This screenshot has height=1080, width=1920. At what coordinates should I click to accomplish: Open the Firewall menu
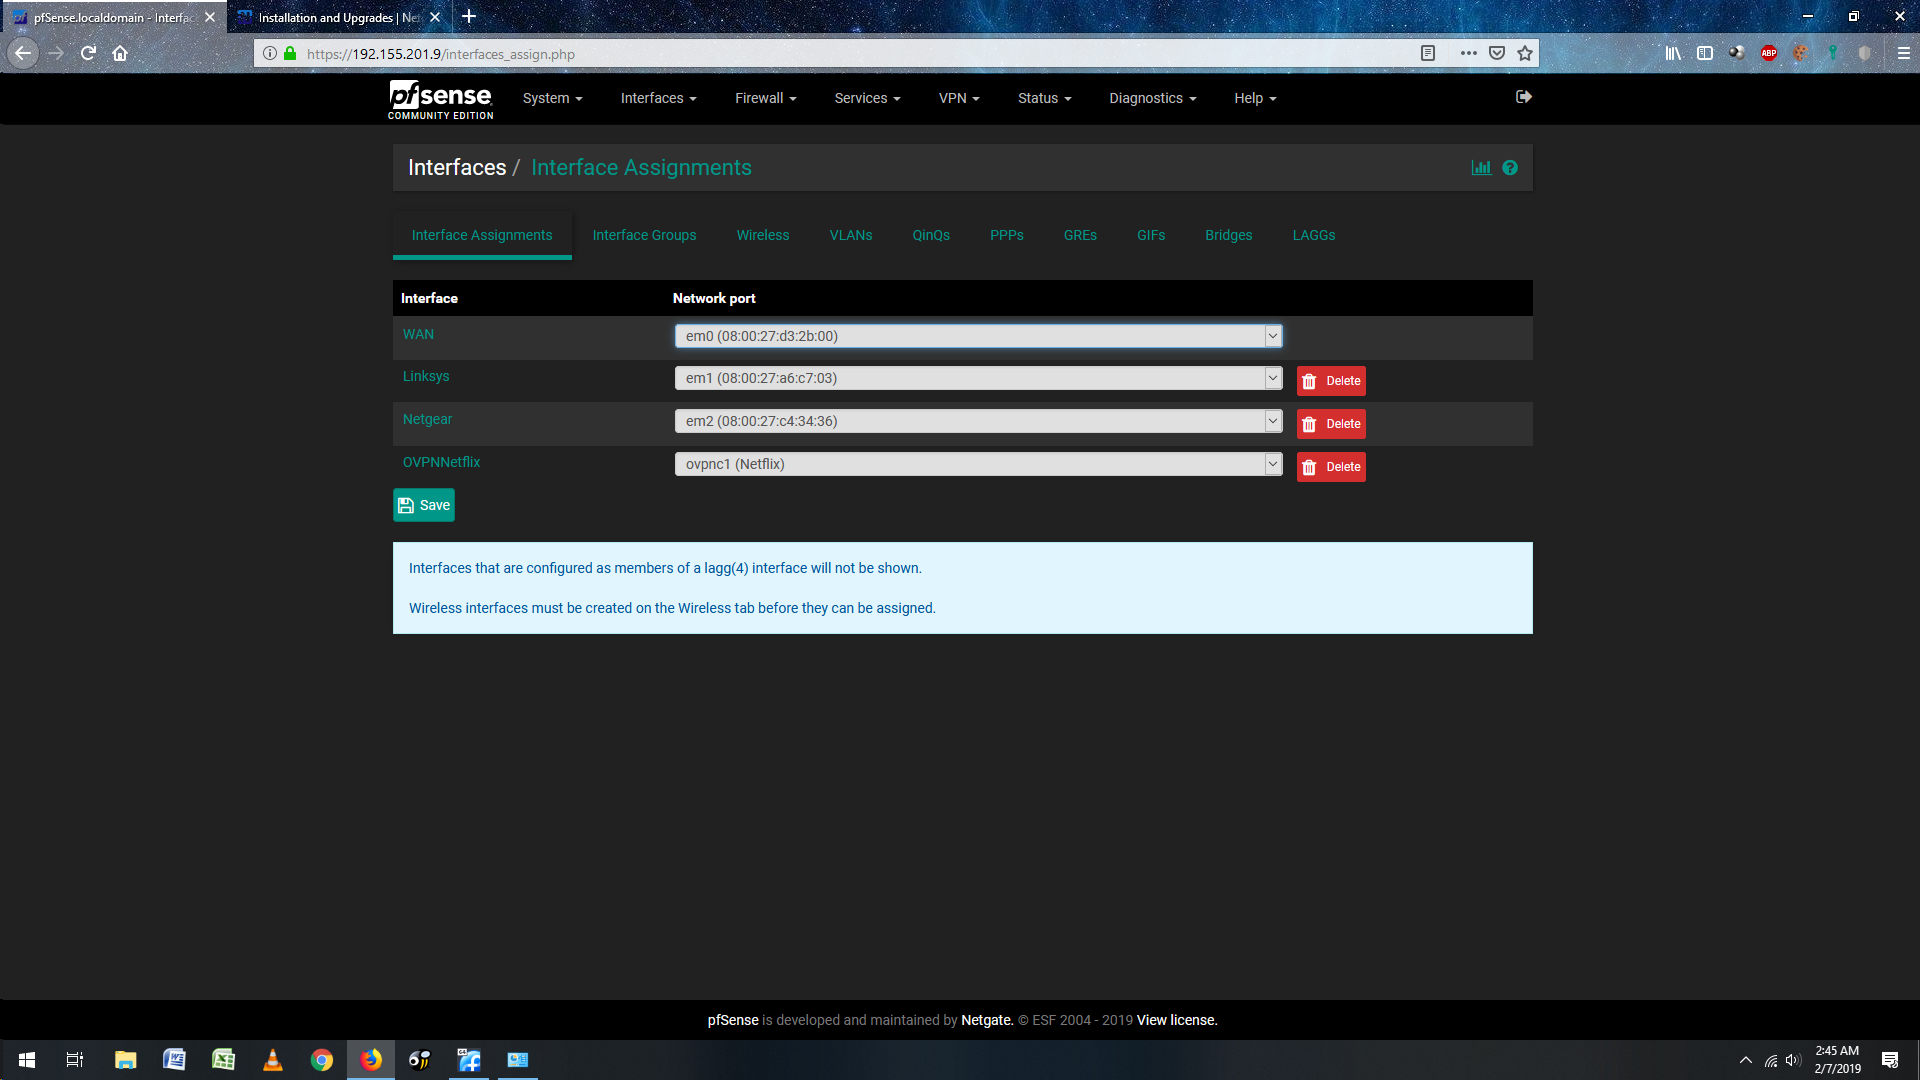pos(765,98)
